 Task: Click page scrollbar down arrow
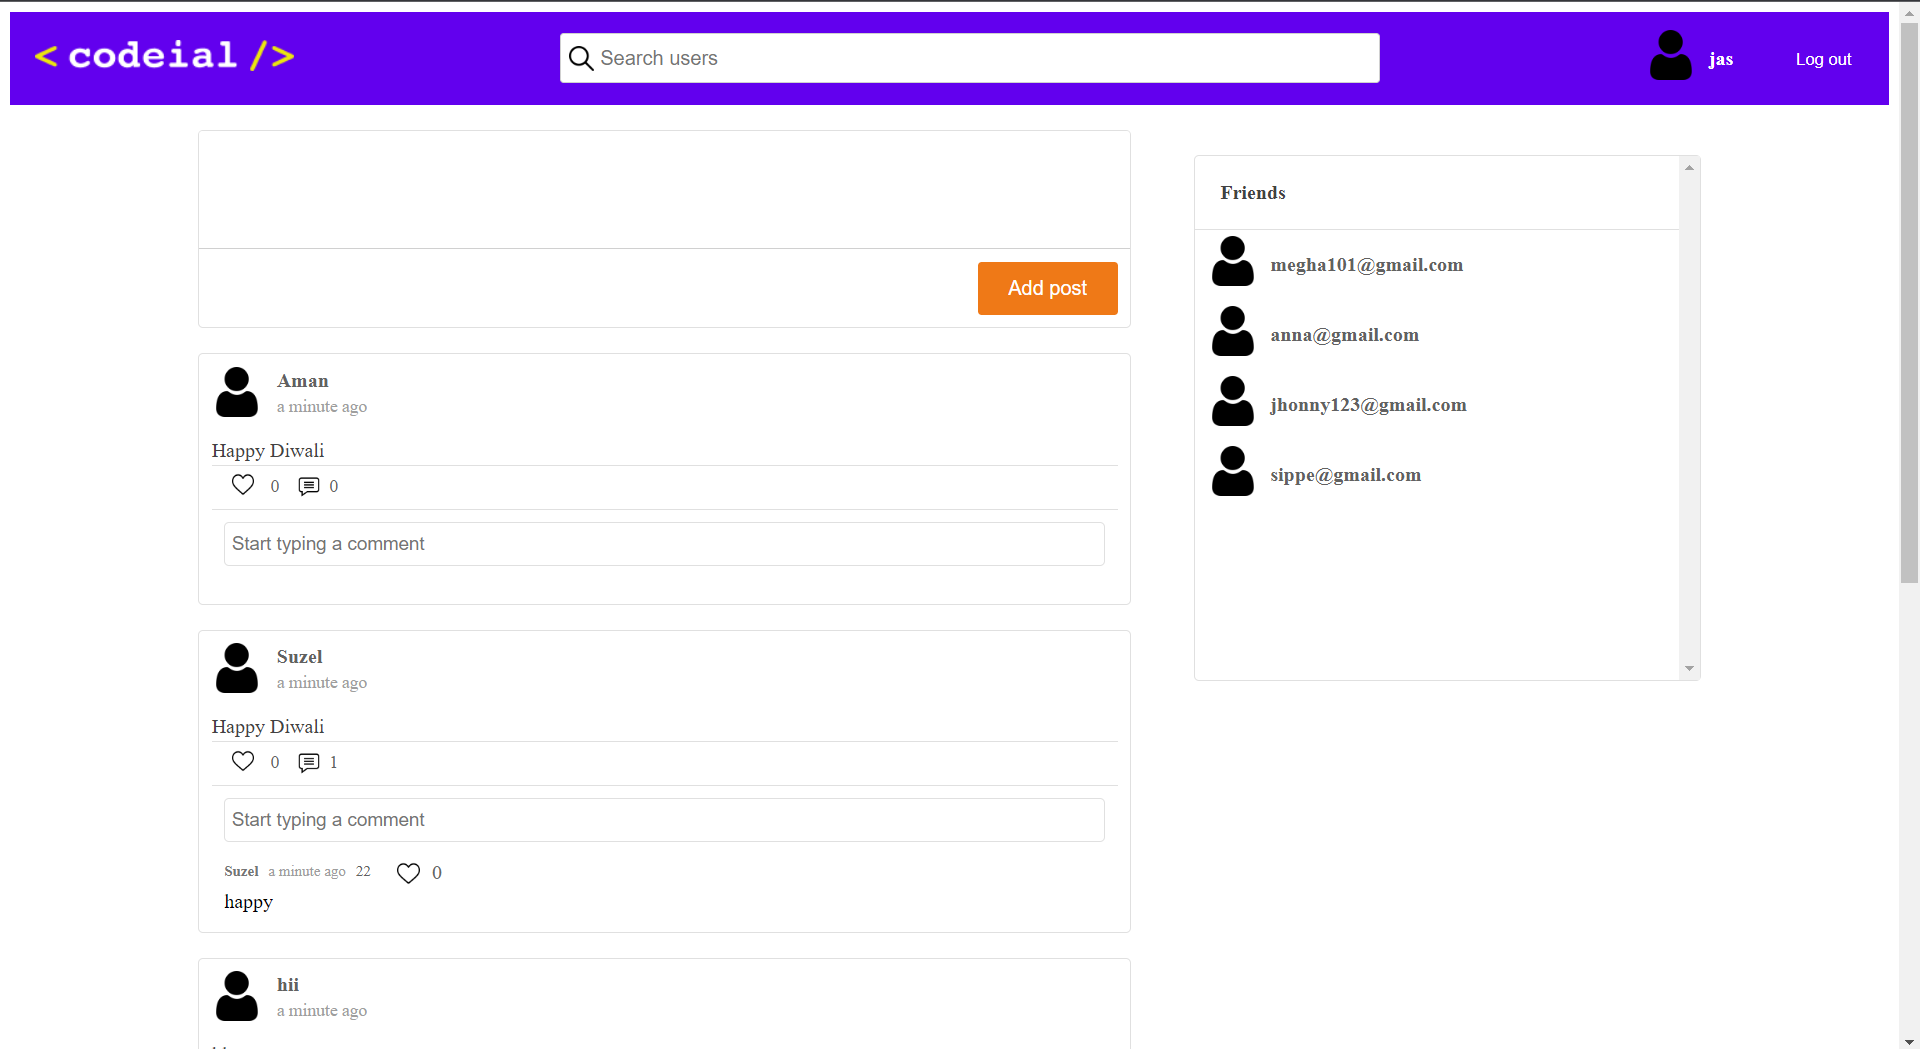tap(1910, 1041)
